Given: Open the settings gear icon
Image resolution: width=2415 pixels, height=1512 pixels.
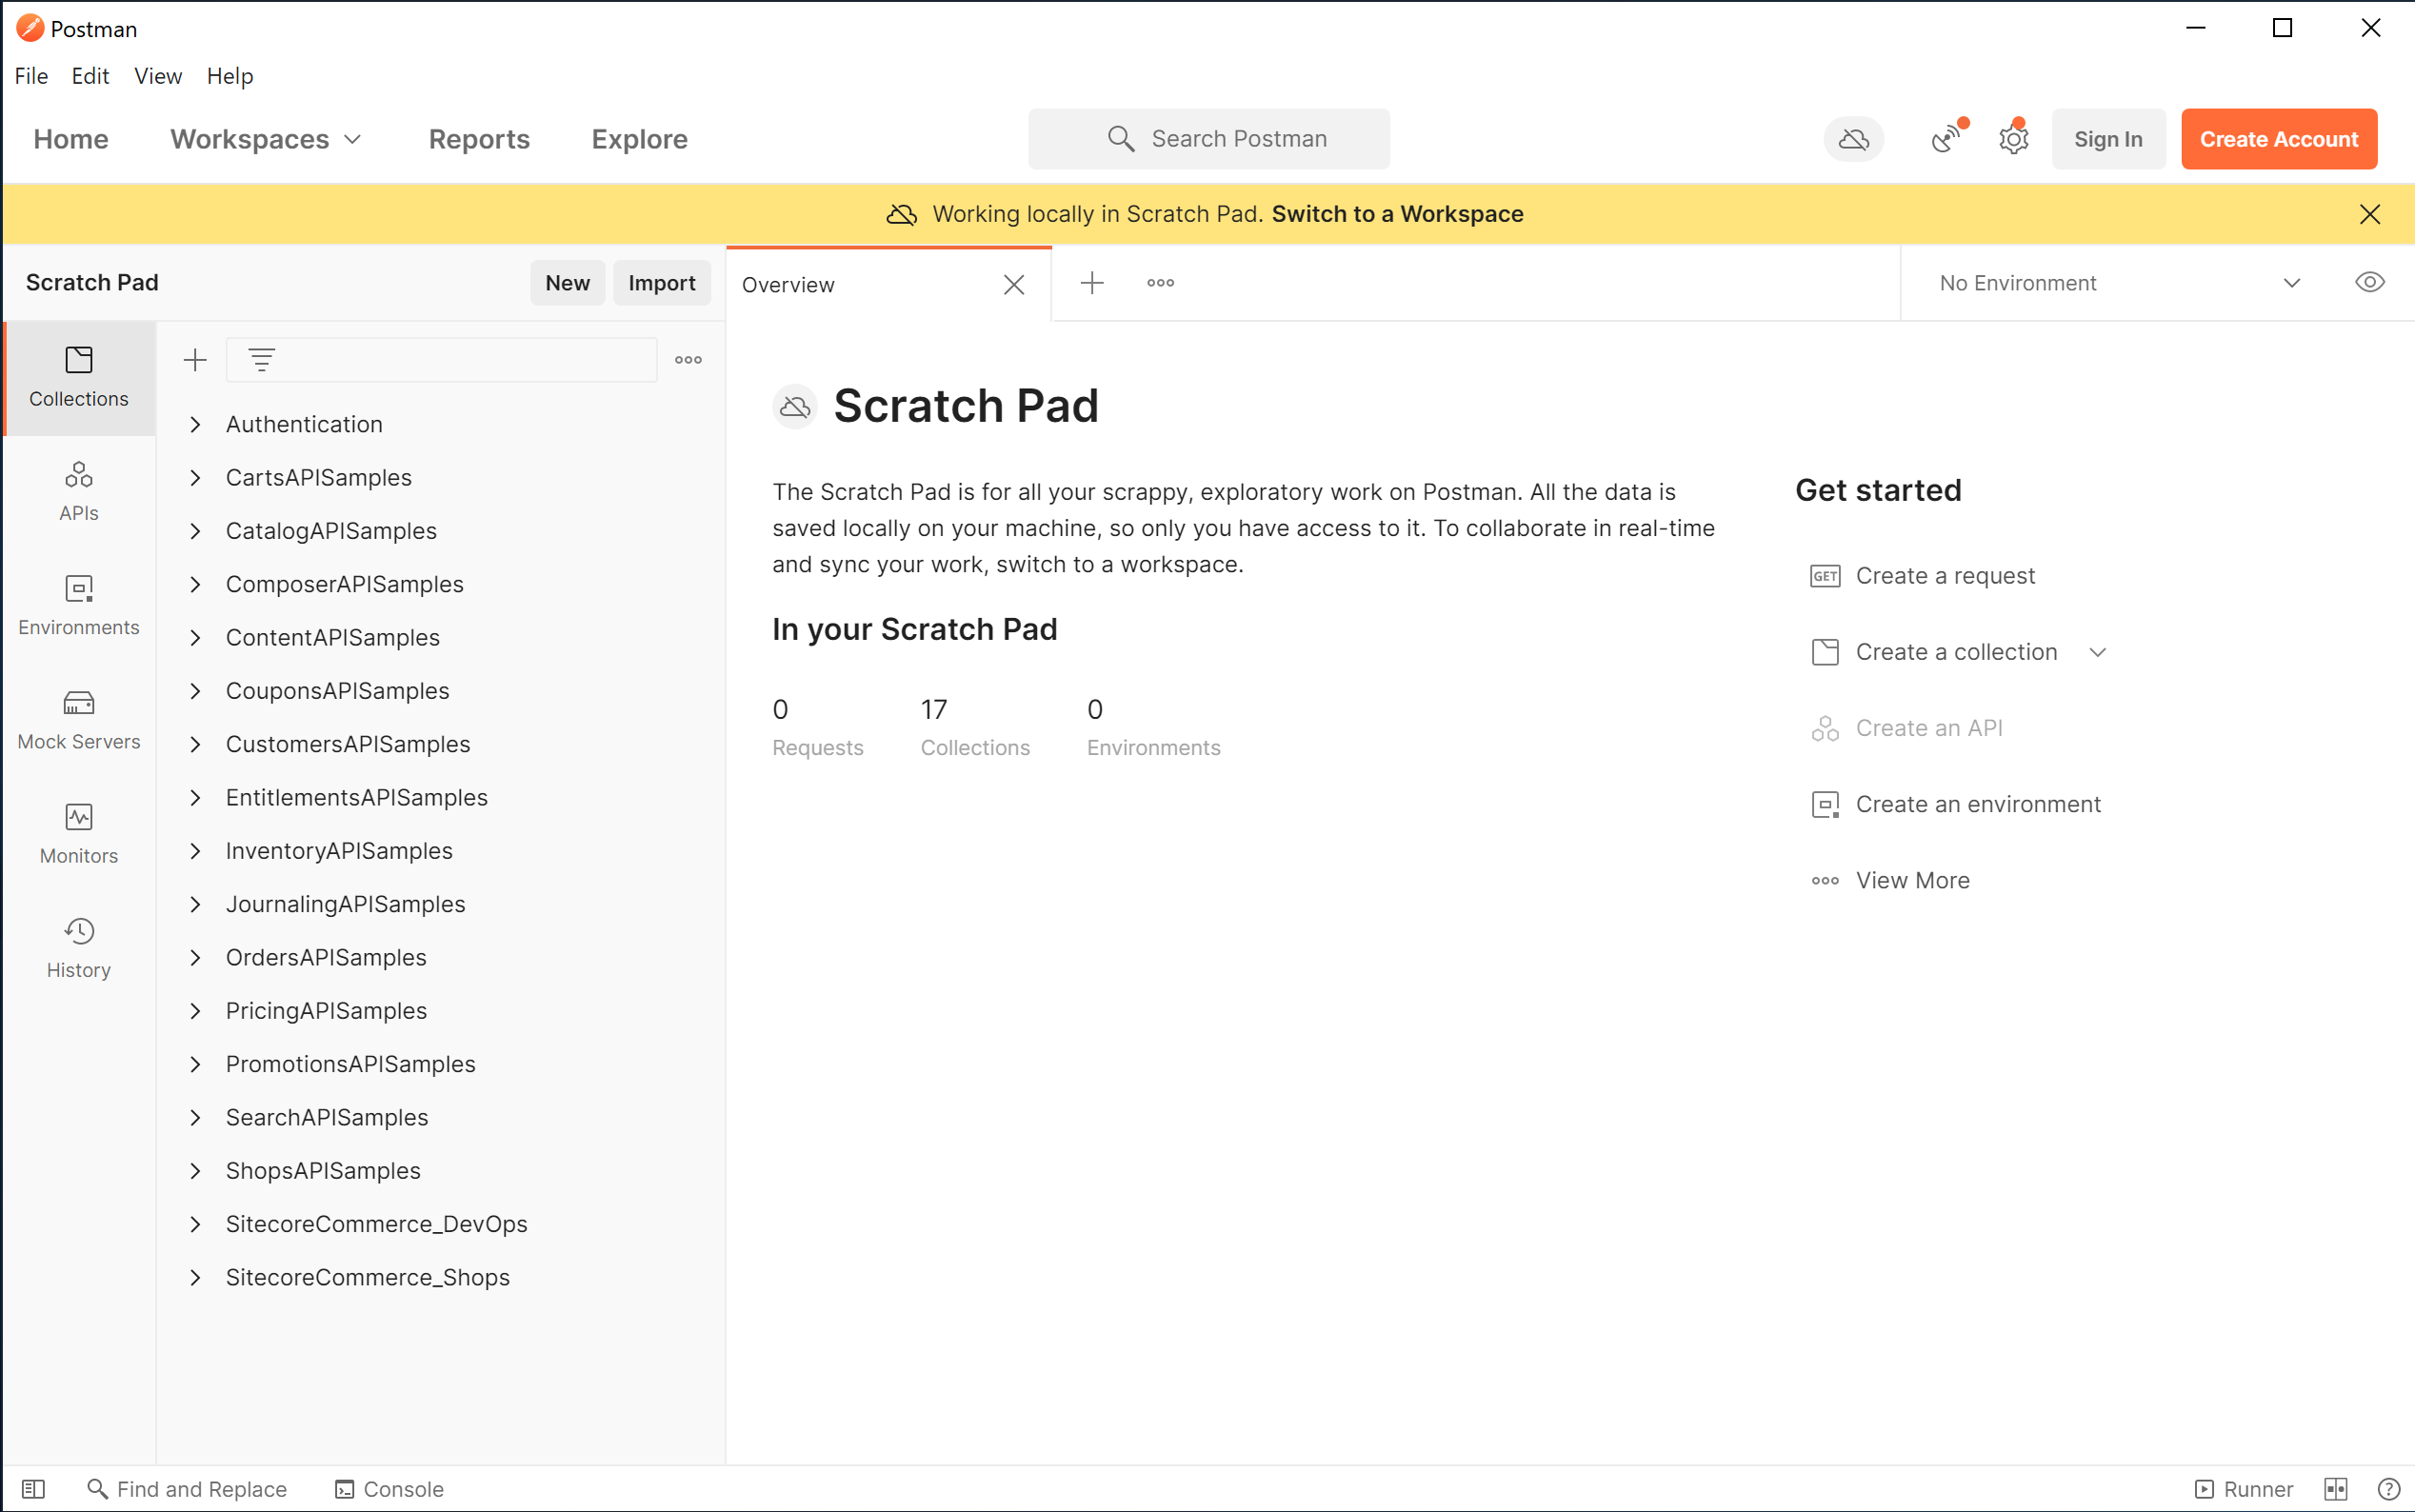Looking at the screenshot, I should (2013, 139).
